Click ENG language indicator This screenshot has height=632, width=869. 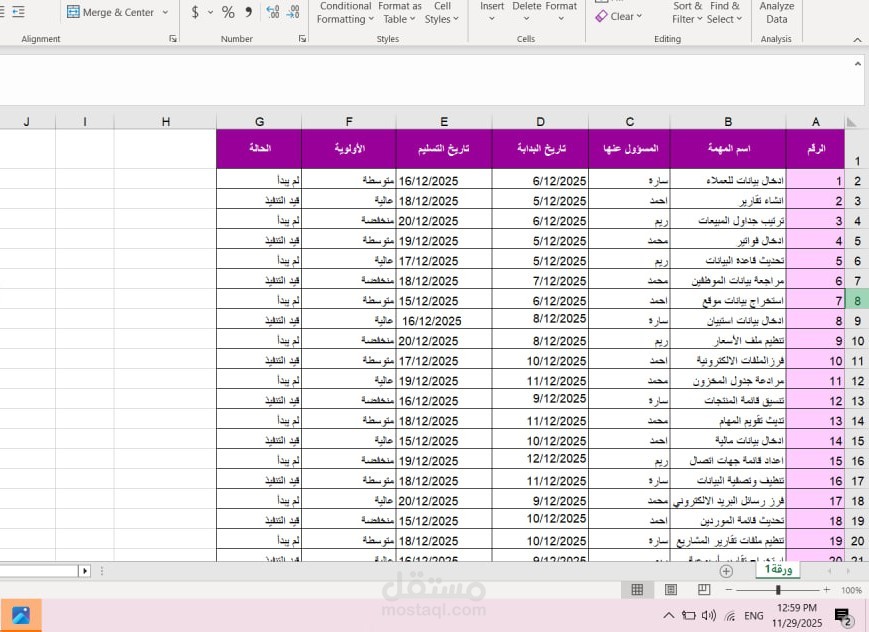(x=753, y=616)
